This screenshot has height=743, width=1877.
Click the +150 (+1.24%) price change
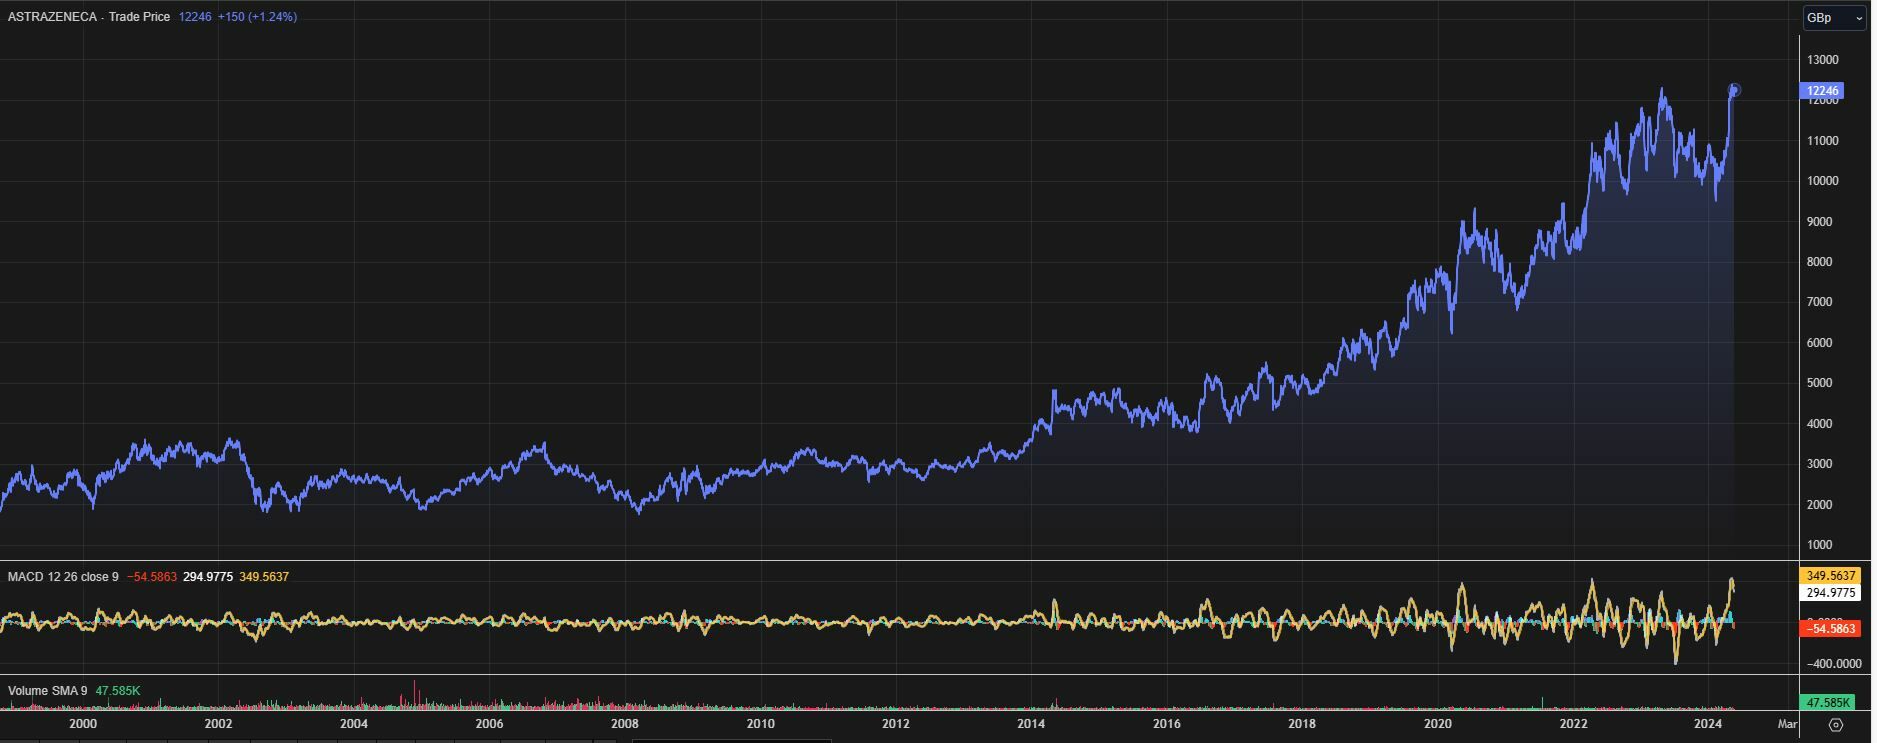[257, 17]
